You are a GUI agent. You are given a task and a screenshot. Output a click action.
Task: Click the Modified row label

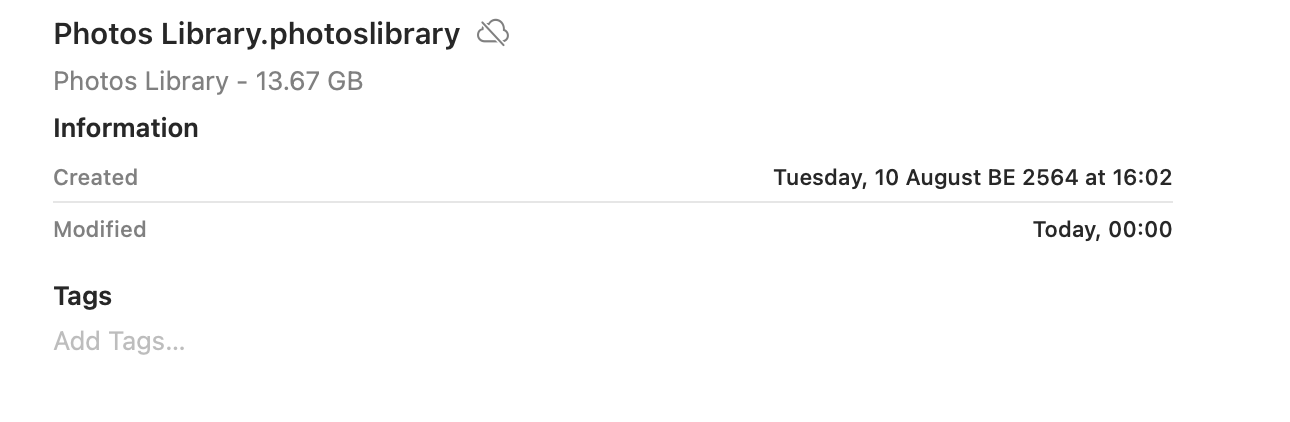(x=100, y=230)
